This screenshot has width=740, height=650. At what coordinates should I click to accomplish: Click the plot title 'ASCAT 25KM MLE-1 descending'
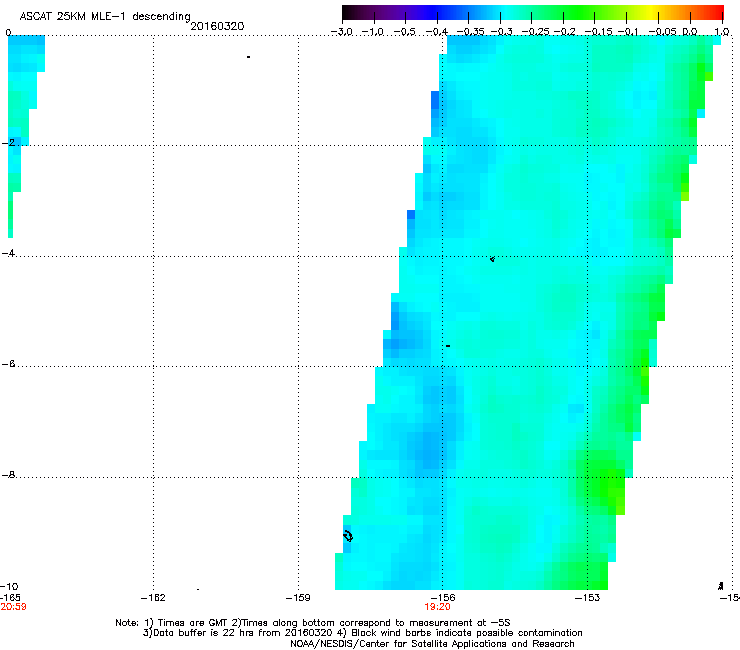(x=105, y=16)
